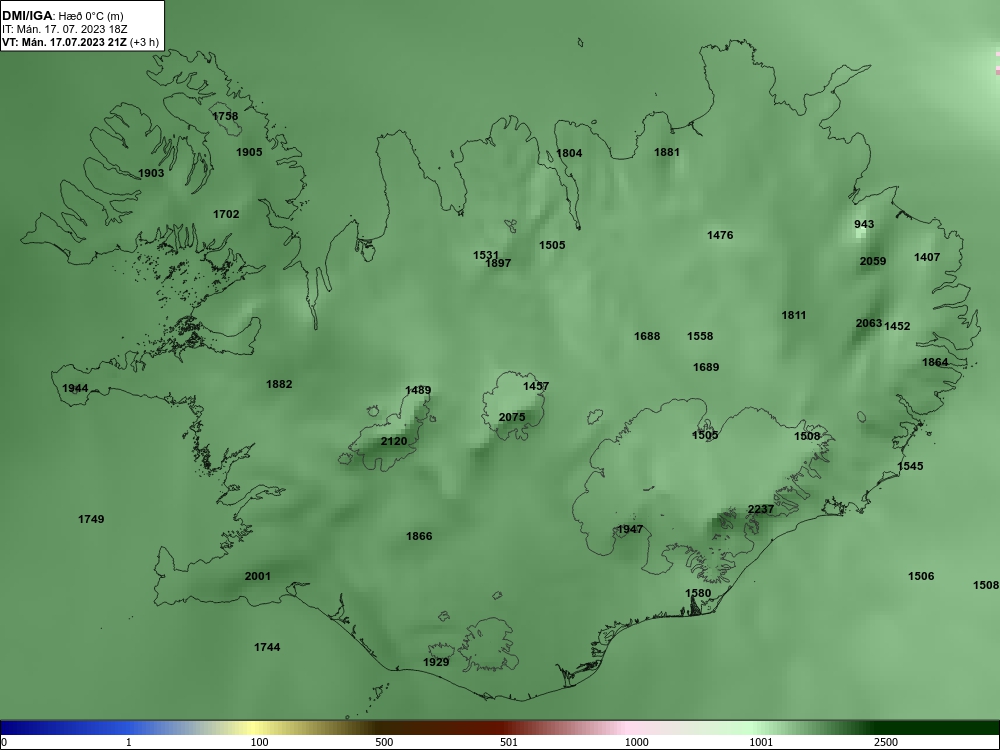Click the value 1476

(x=720, y=235)
